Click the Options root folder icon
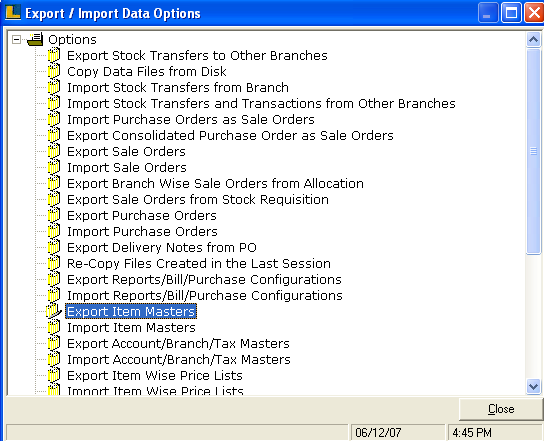 point(35,39)
